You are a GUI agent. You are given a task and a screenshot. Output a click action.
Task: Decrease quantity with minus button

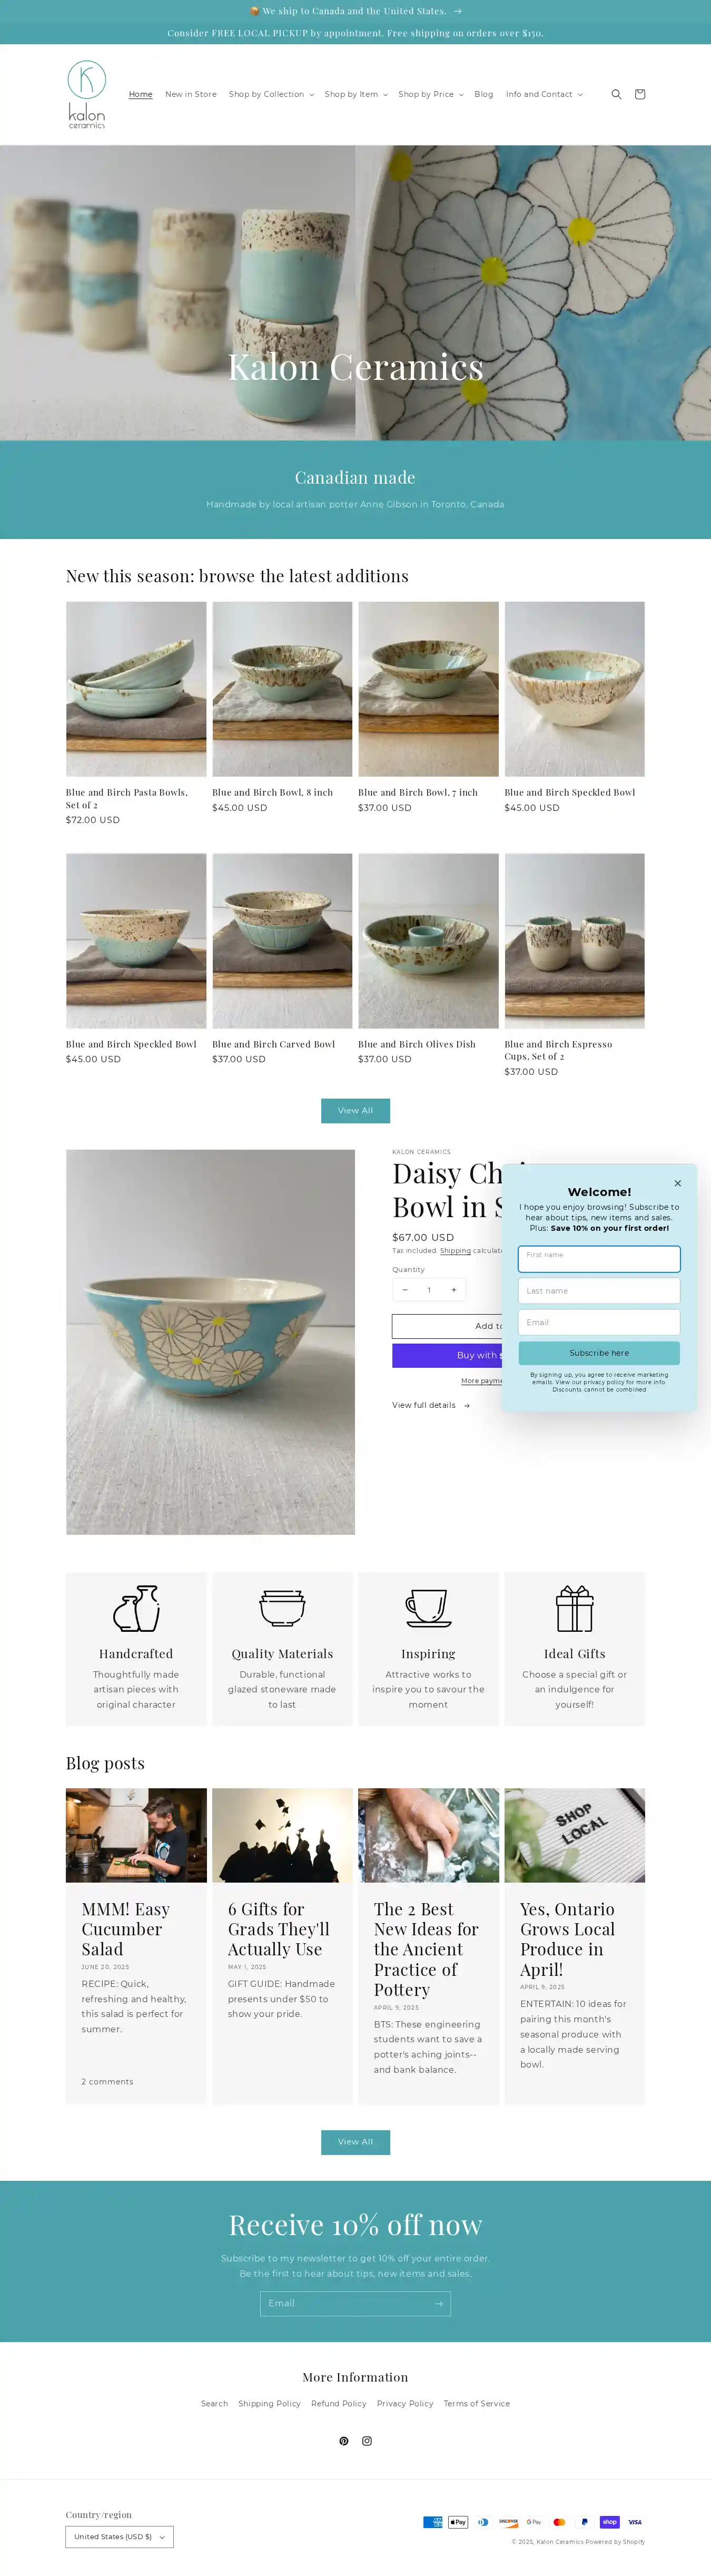coord(404,1290)
